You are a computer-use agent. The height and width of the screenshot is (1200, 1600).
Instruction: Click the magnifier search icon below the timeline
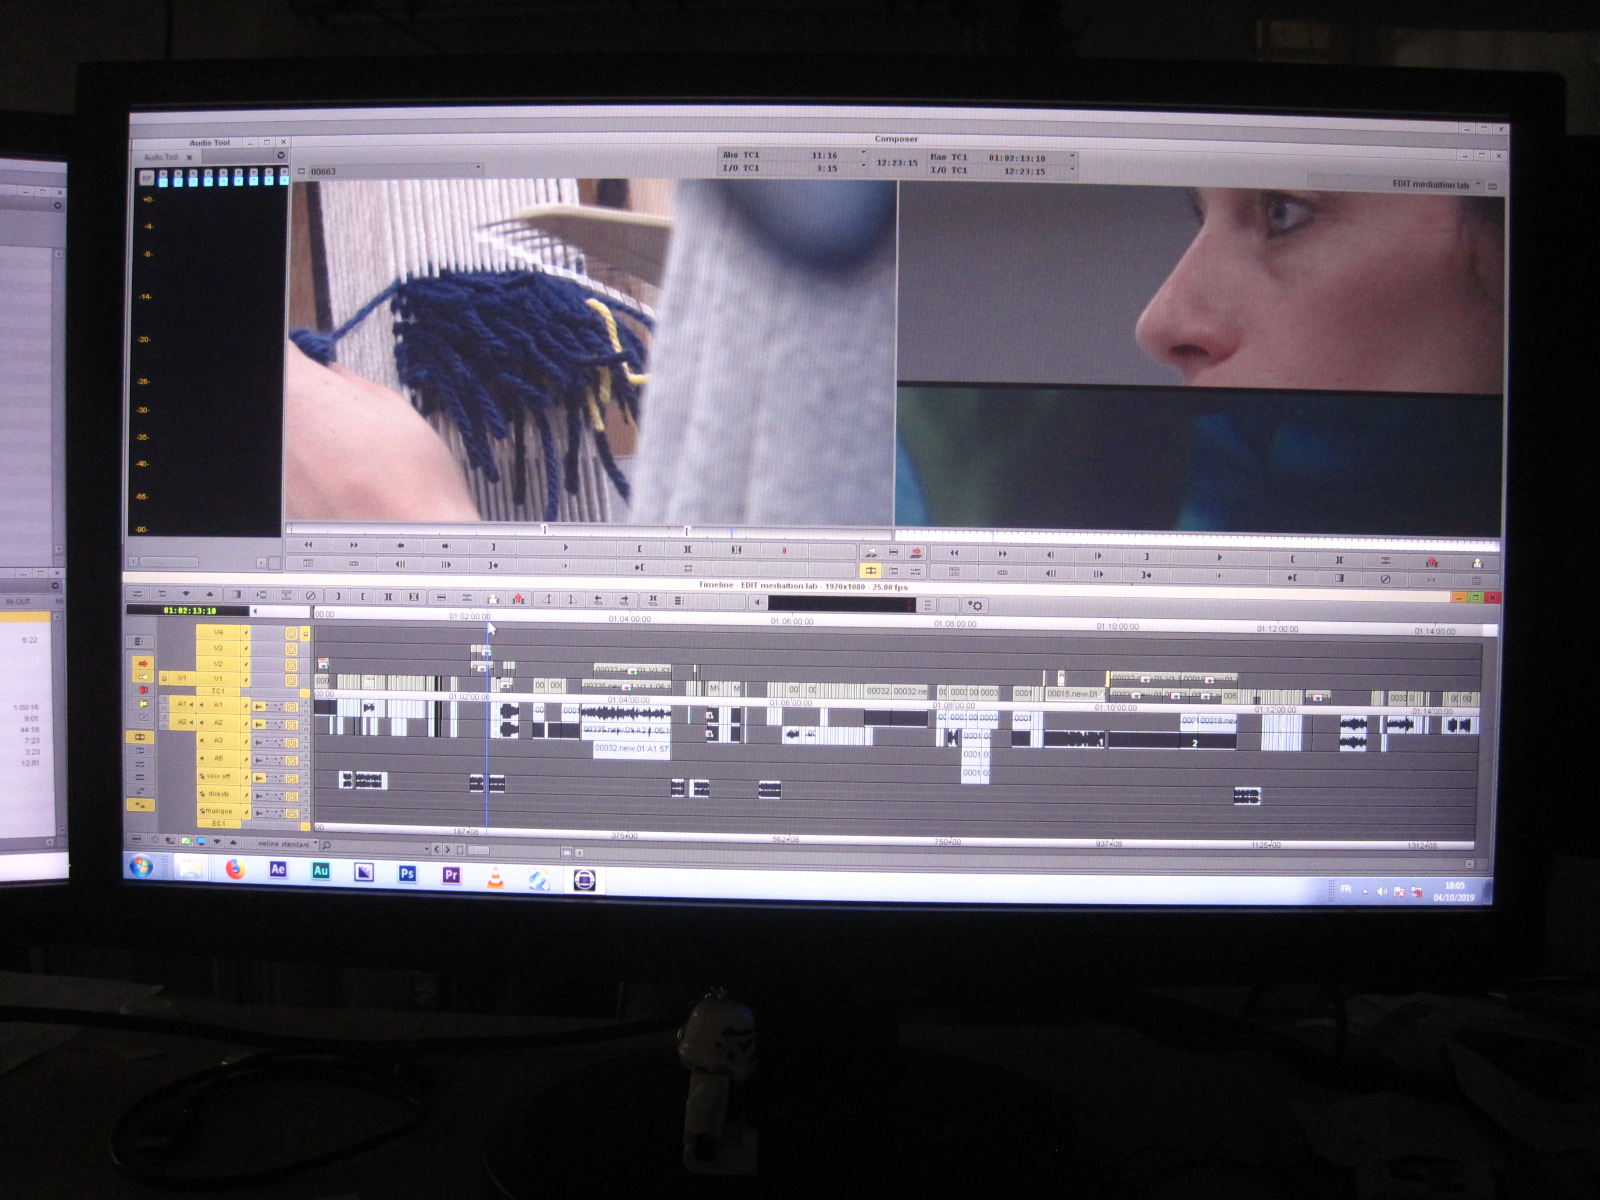[x=326, y=845]
